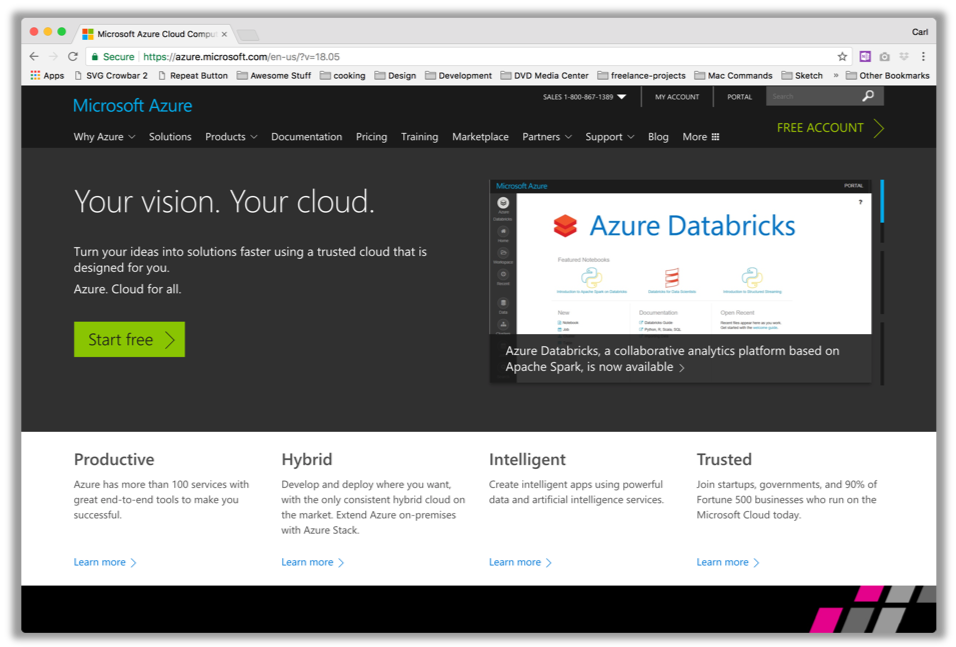
Task: Click Learn more under Intelligent
Action: tap(520, 562)
